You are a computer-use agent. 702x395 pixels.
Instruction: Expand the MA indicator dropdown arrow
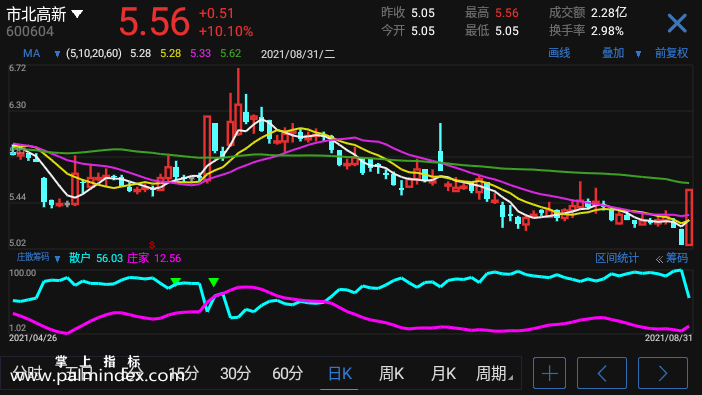click(x=57, y=54)
